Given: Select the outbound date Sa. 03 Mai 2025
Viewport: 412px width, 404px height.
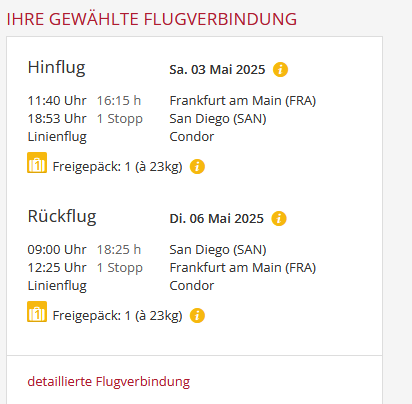Looking at the screenshot, I should pos(217,70).
